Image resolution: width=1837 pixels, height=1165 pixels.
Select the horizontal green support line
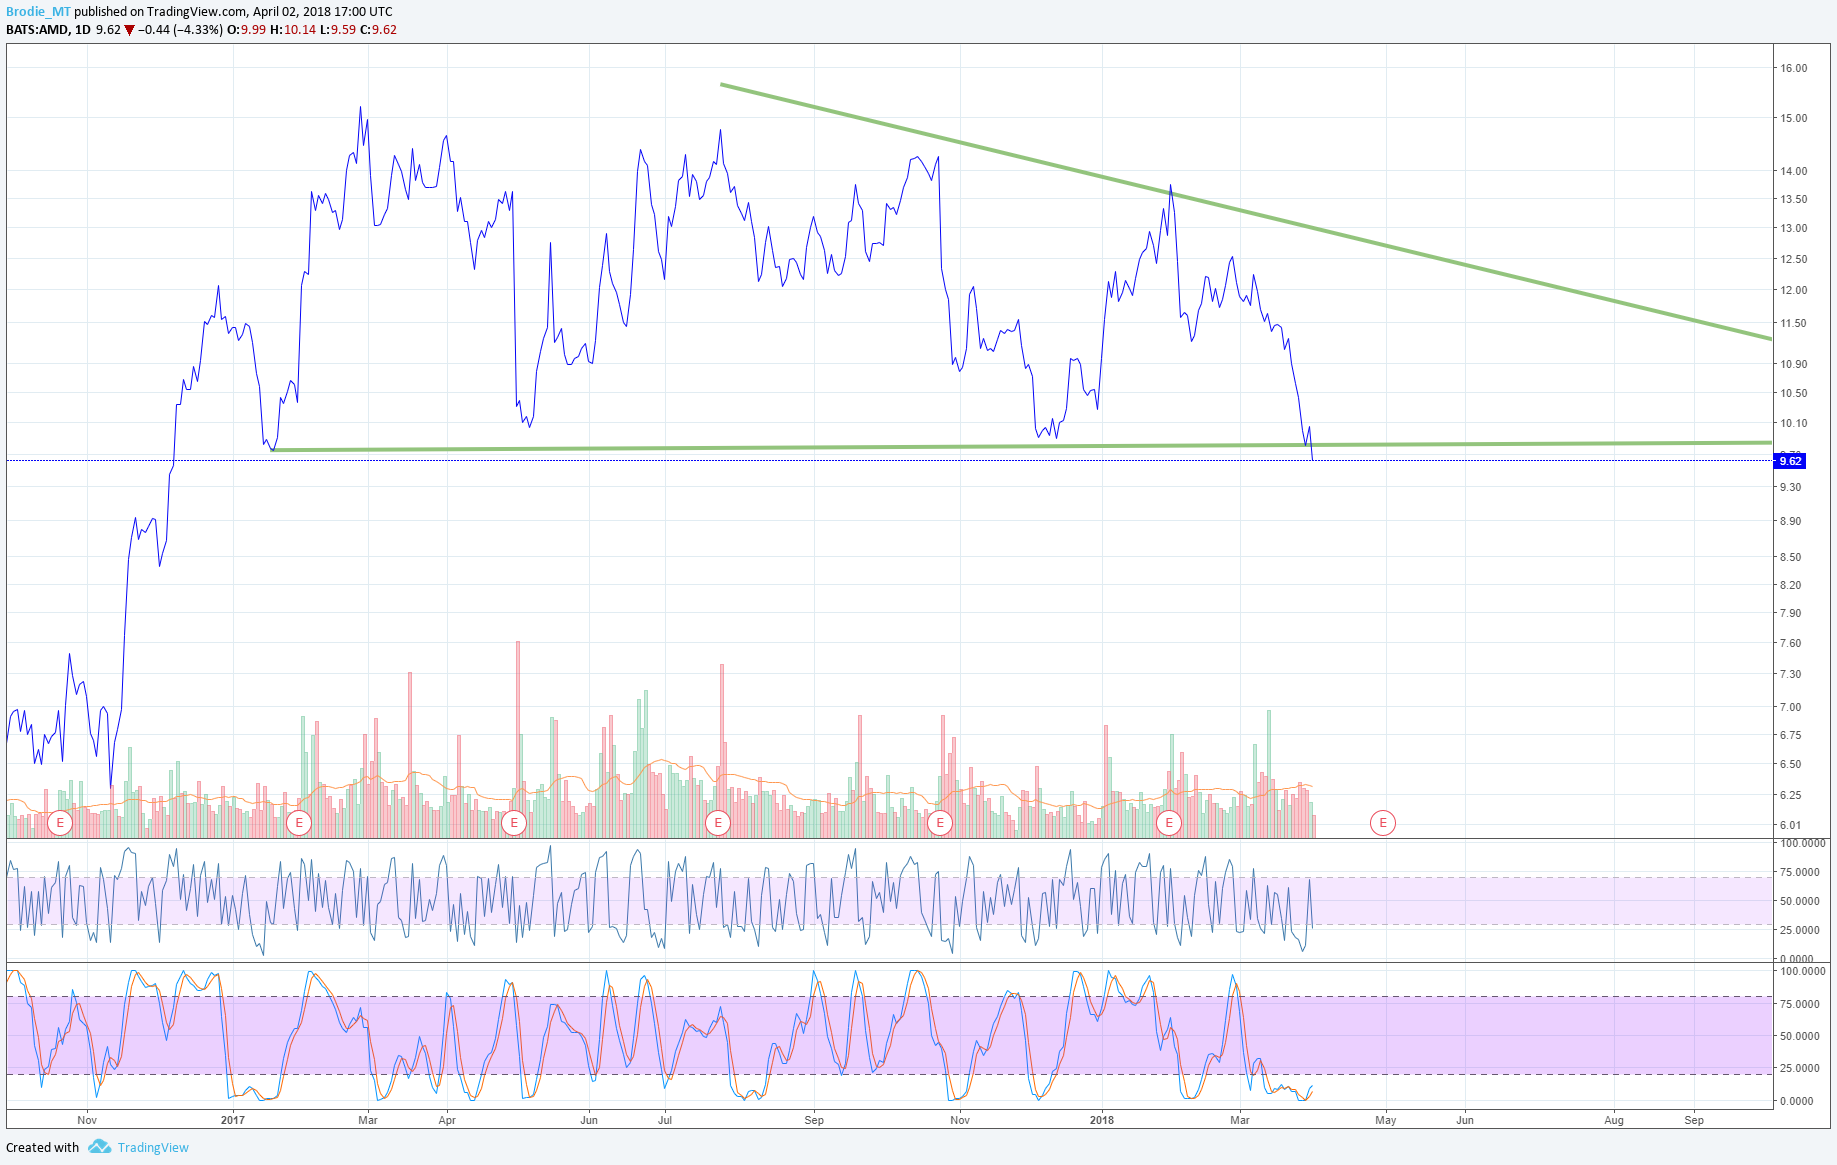coord(1020,446)
